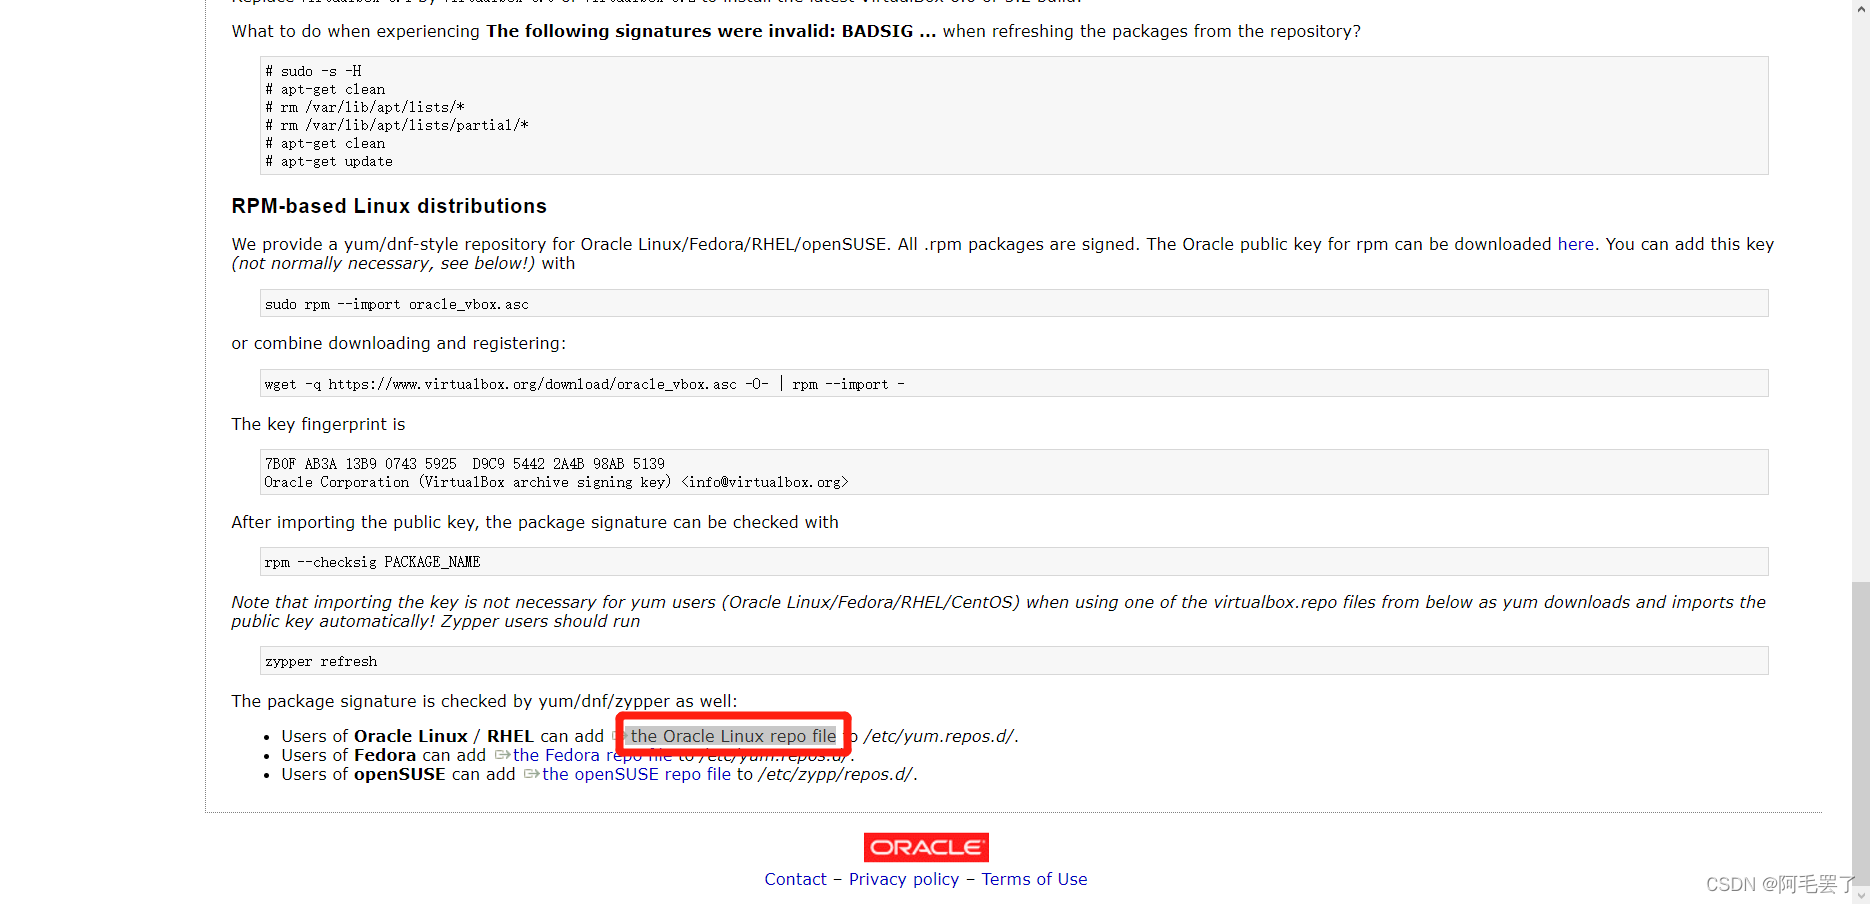Click the Contact footer link
This screenshot has height=904, width=1870.
click(795, 879)
